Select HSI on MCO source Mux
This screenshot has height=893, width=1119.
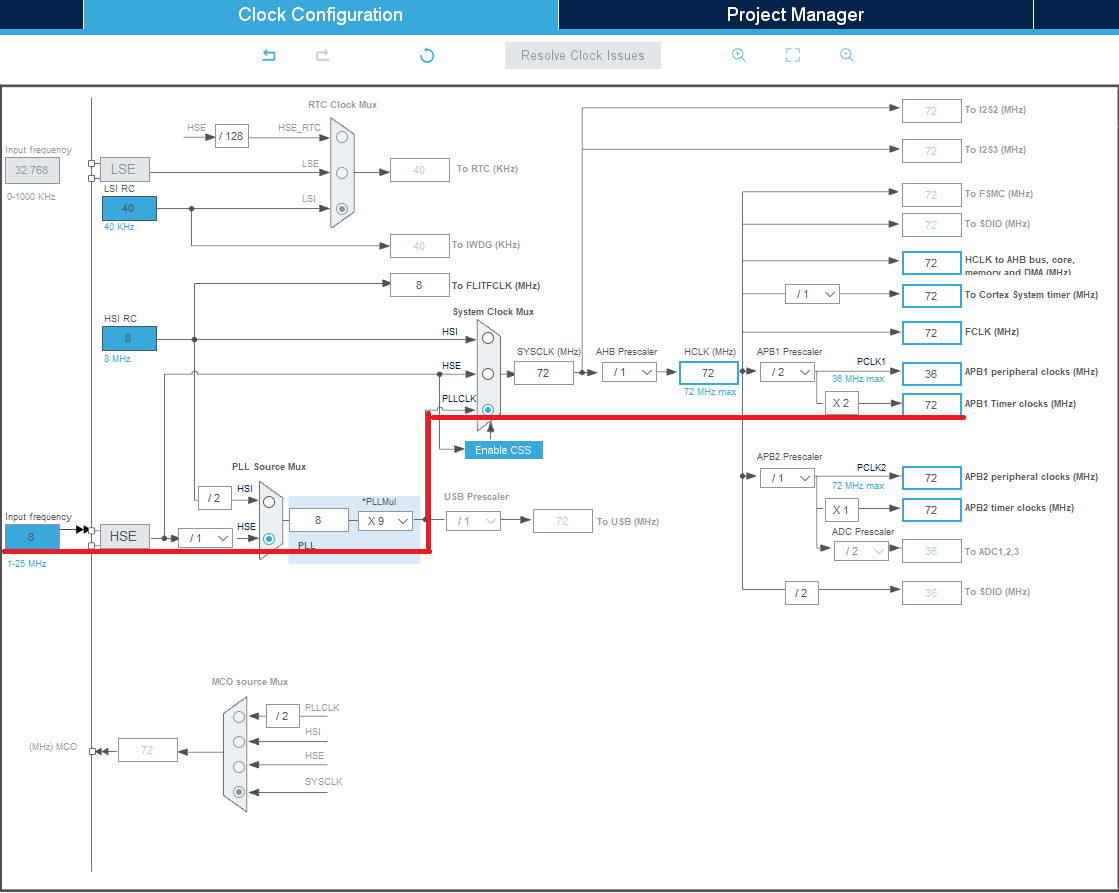click(239, 742)
